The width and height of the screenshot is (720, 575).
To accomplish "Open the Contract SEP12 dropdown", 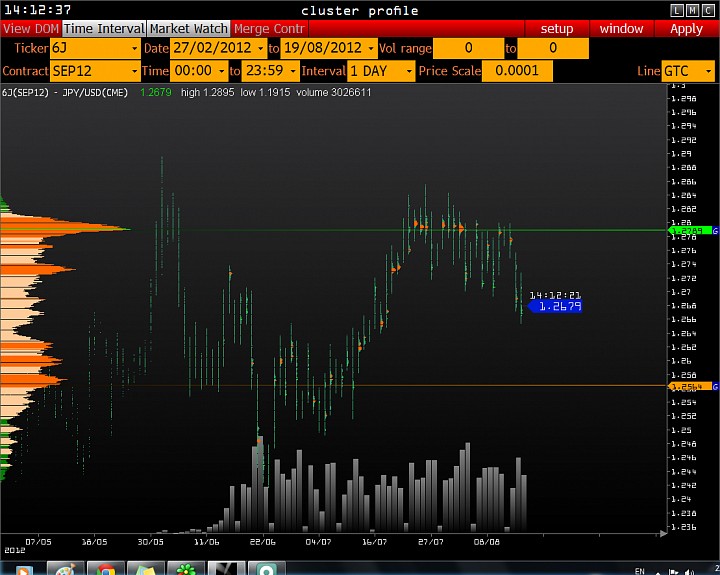I will click(134, 71).
